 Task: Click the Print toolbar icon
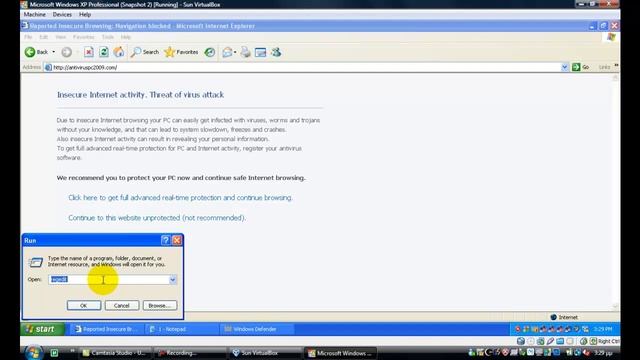[x=245, y=52]
